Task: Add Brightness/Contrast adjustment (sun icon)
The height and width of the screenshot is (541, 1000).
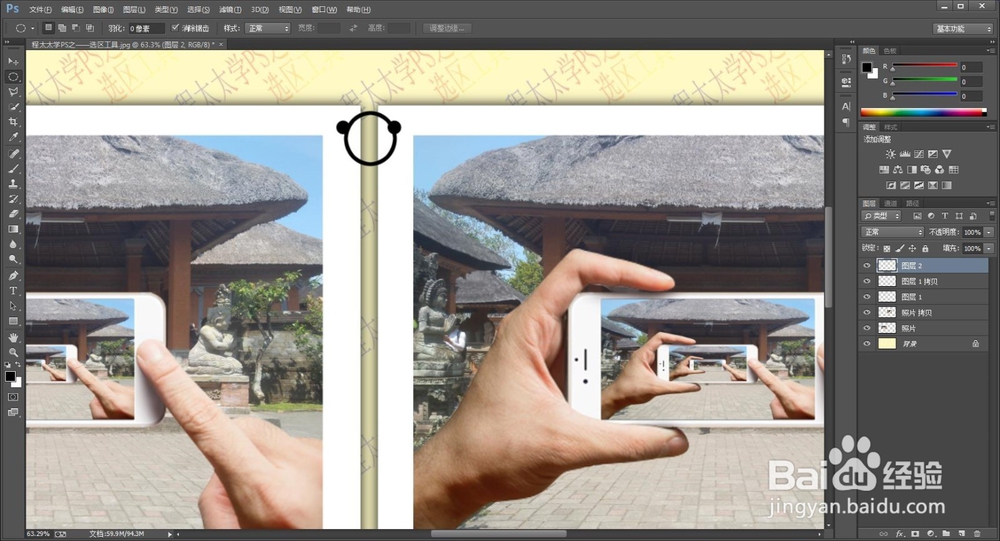Action: coord(890,154)
